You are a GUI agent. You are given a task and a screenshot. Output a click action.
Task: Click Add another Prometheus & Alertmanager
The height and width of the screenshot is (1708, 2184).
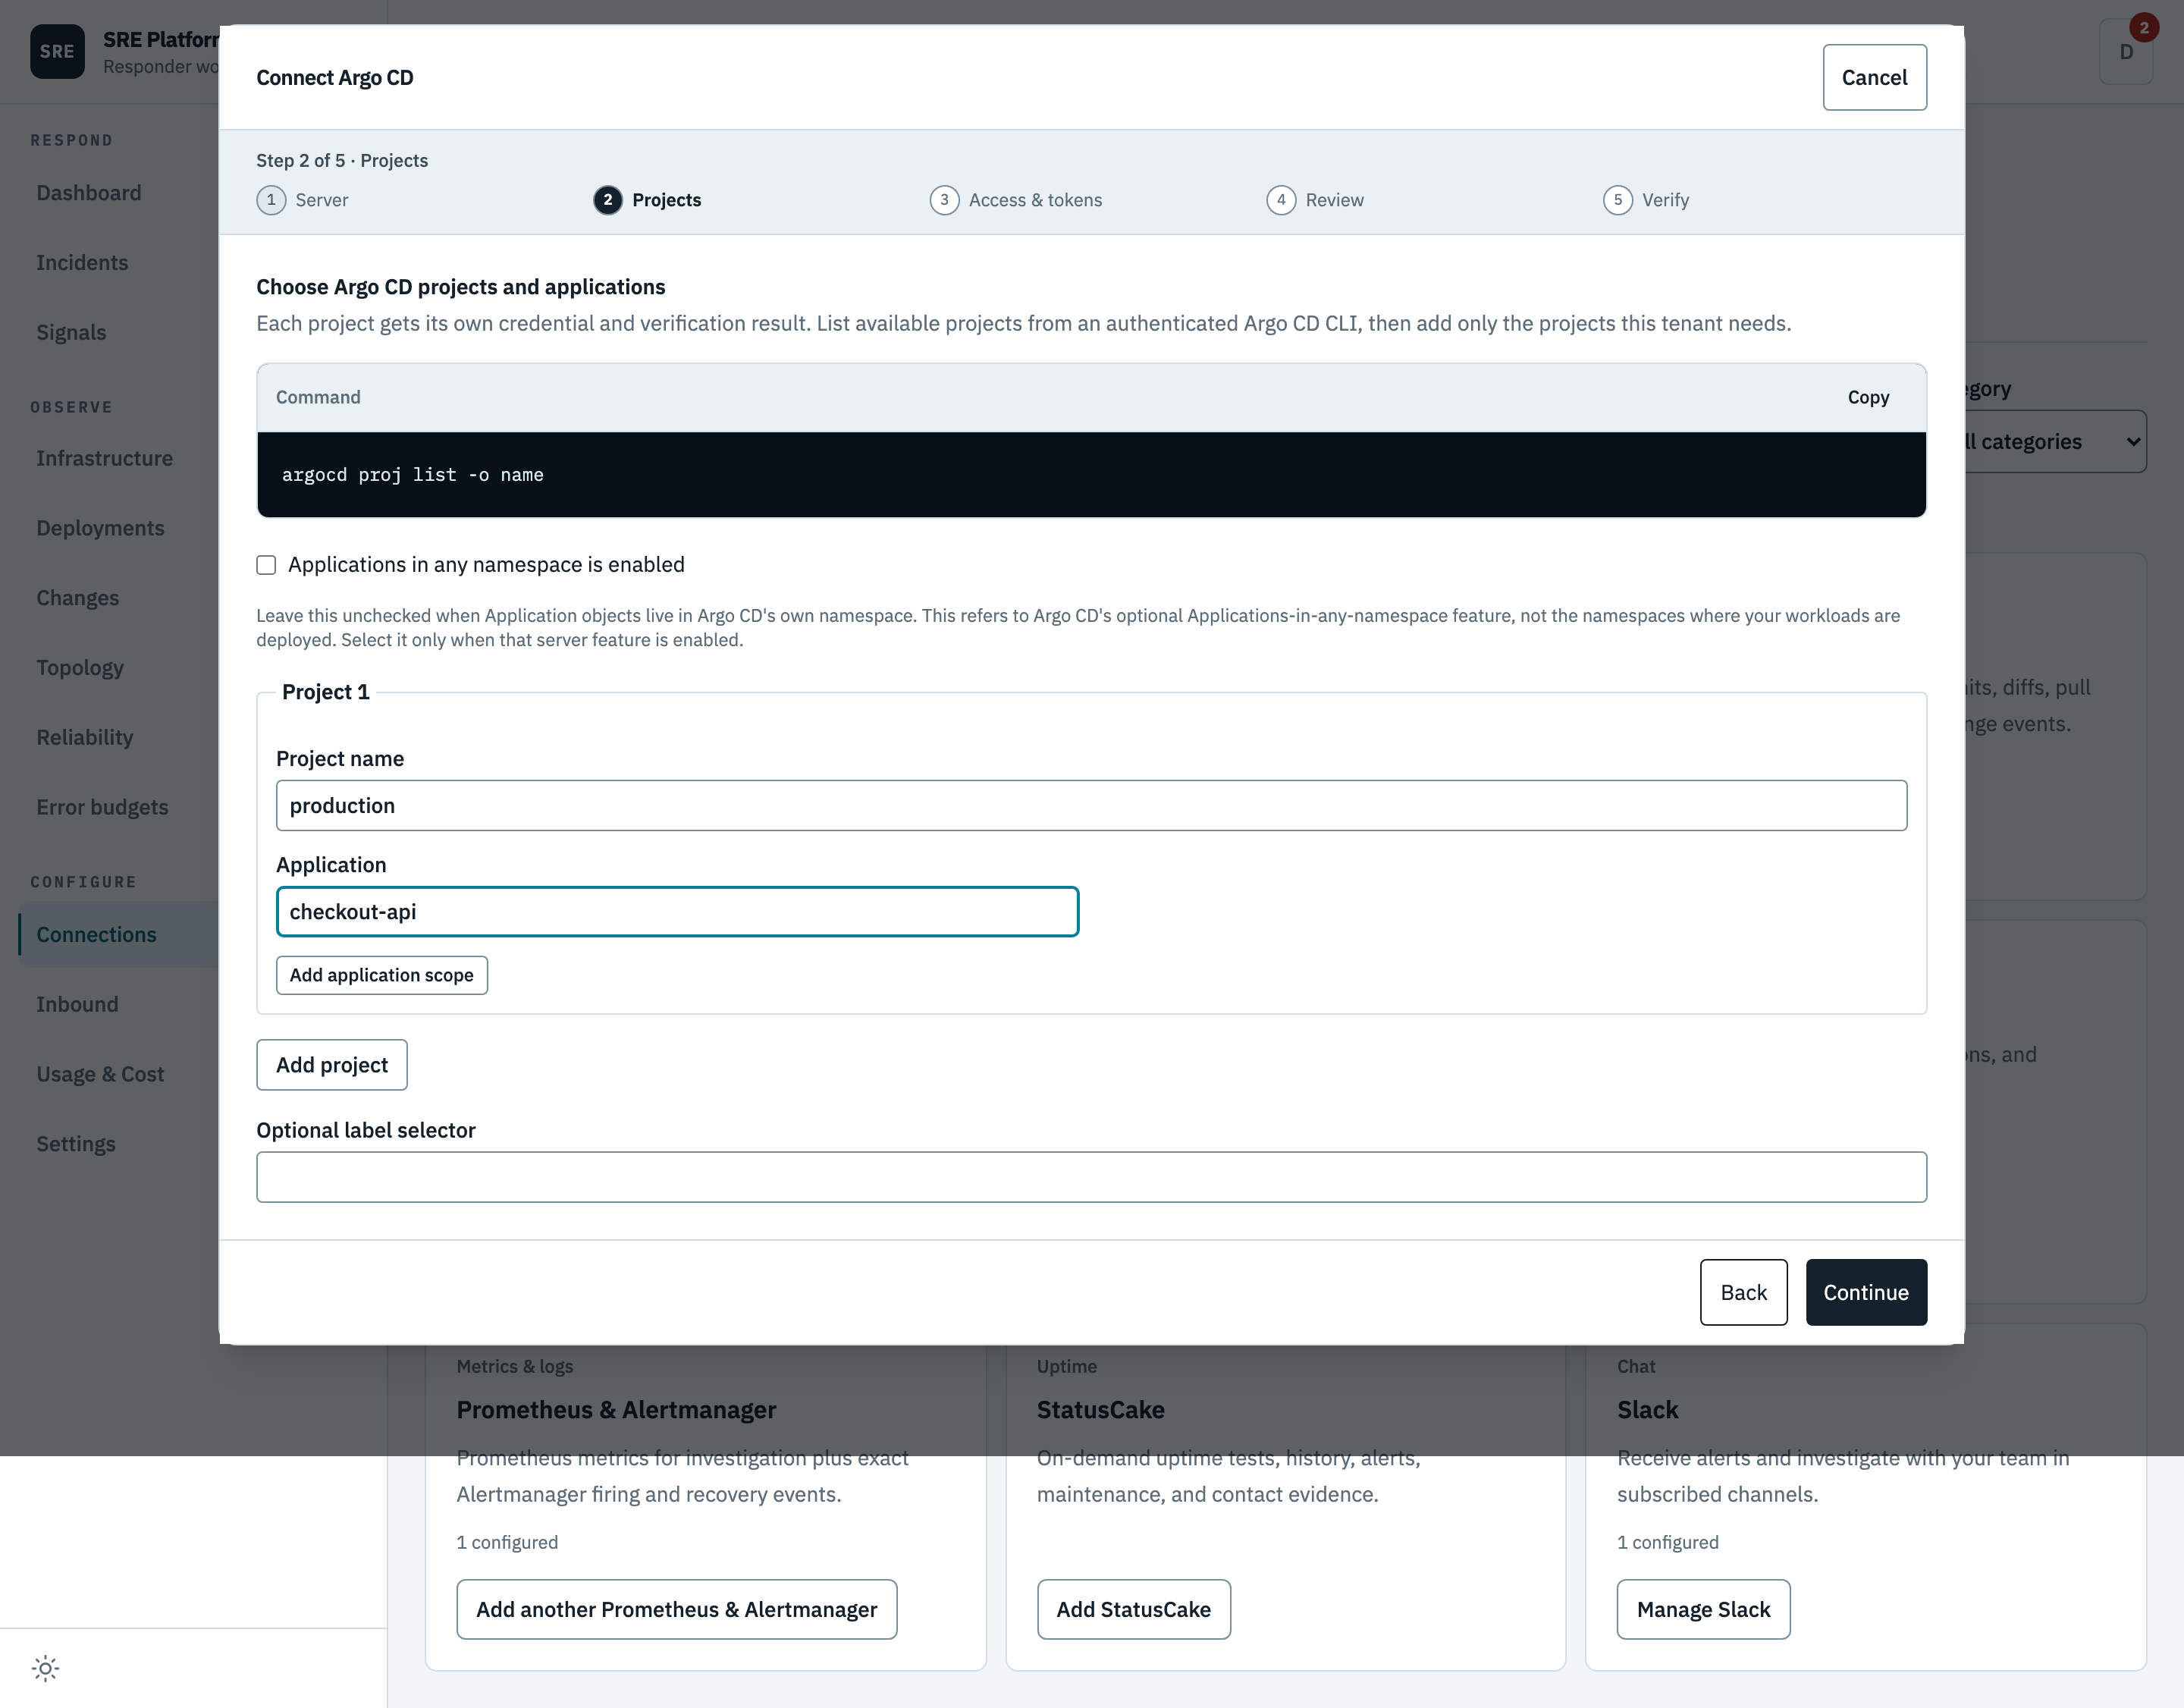[676, 1609]
